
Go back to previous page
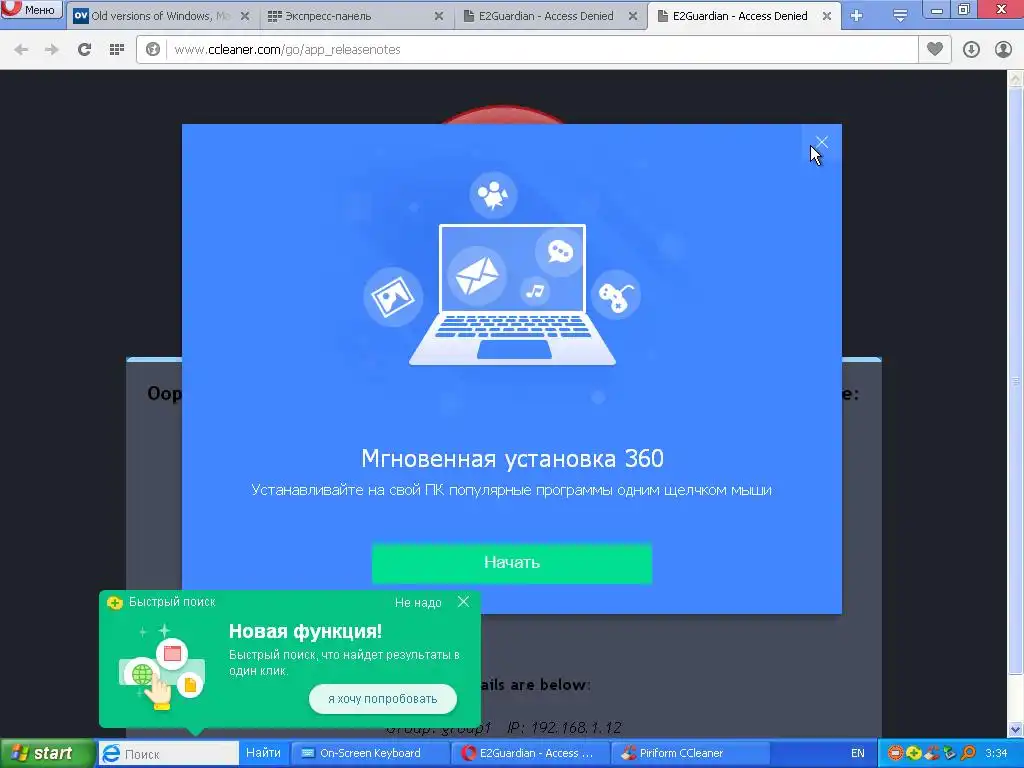(21, 50)
